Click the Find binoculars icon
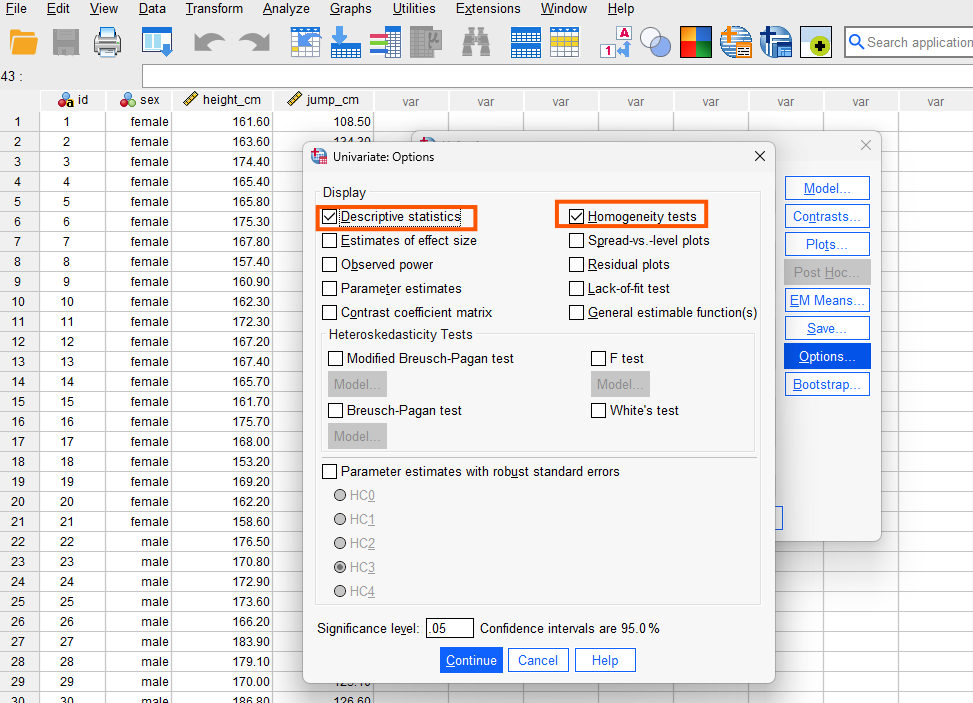This screenshot has height=703, width=973. (476, 42)
